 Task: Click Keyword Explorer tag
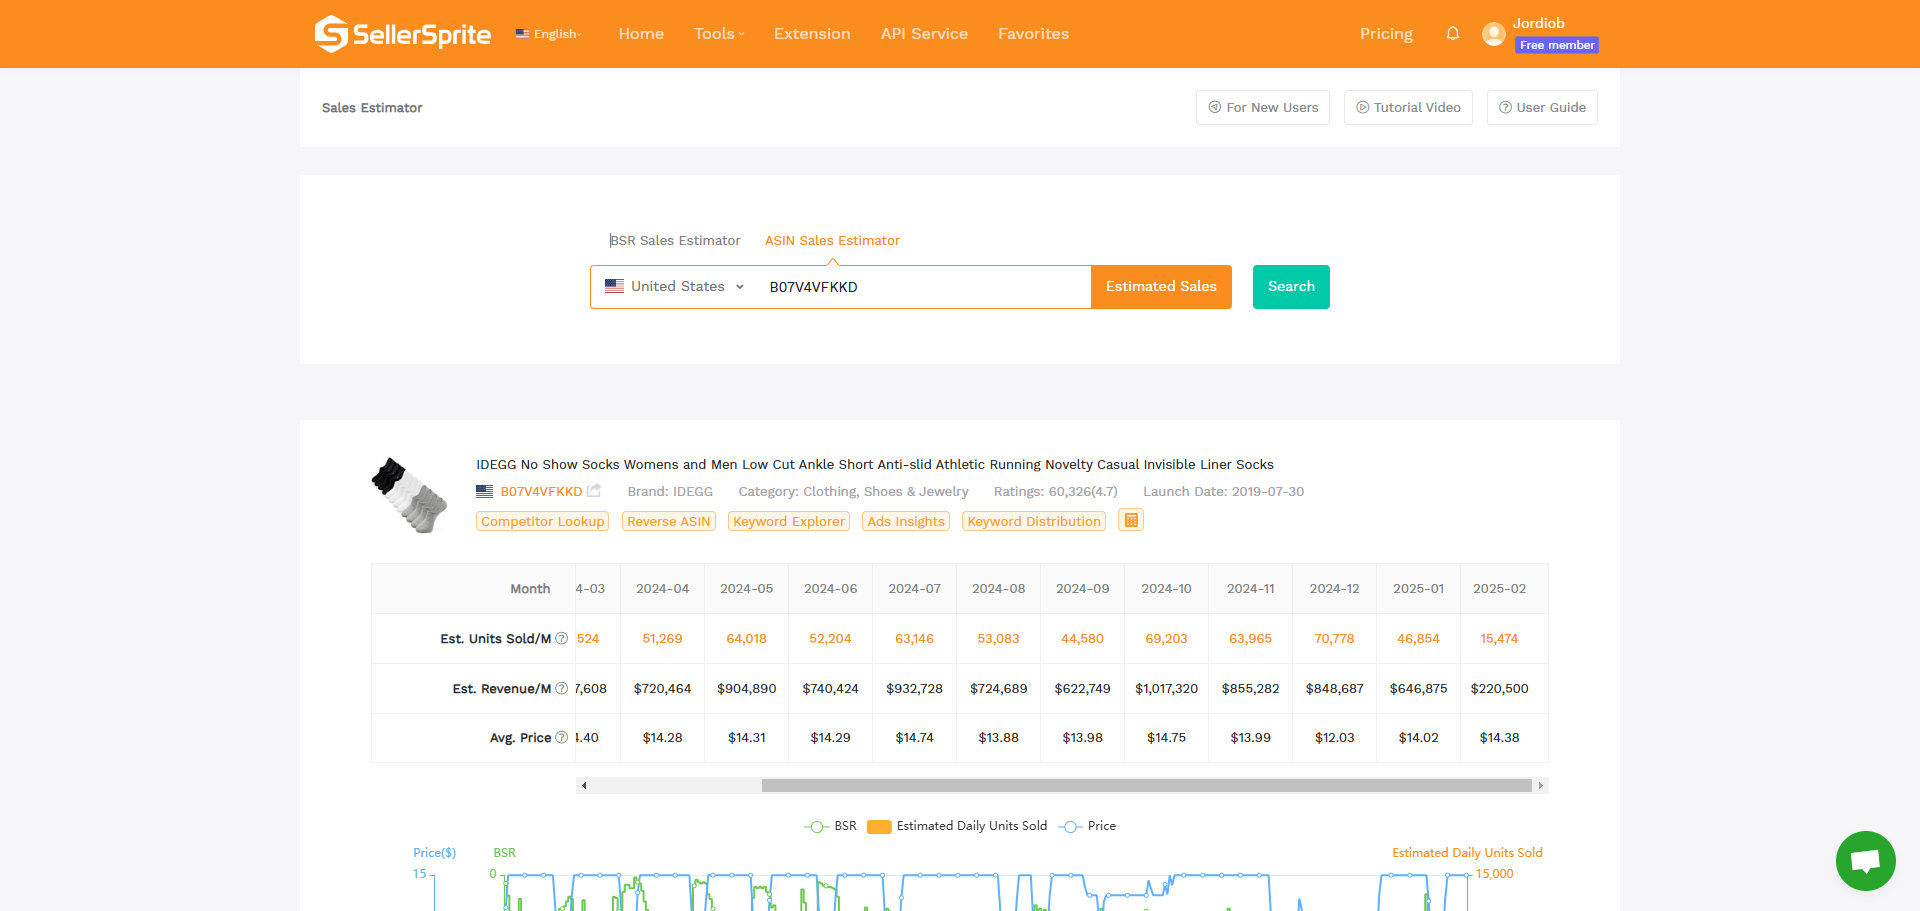(x=789, y=521)
